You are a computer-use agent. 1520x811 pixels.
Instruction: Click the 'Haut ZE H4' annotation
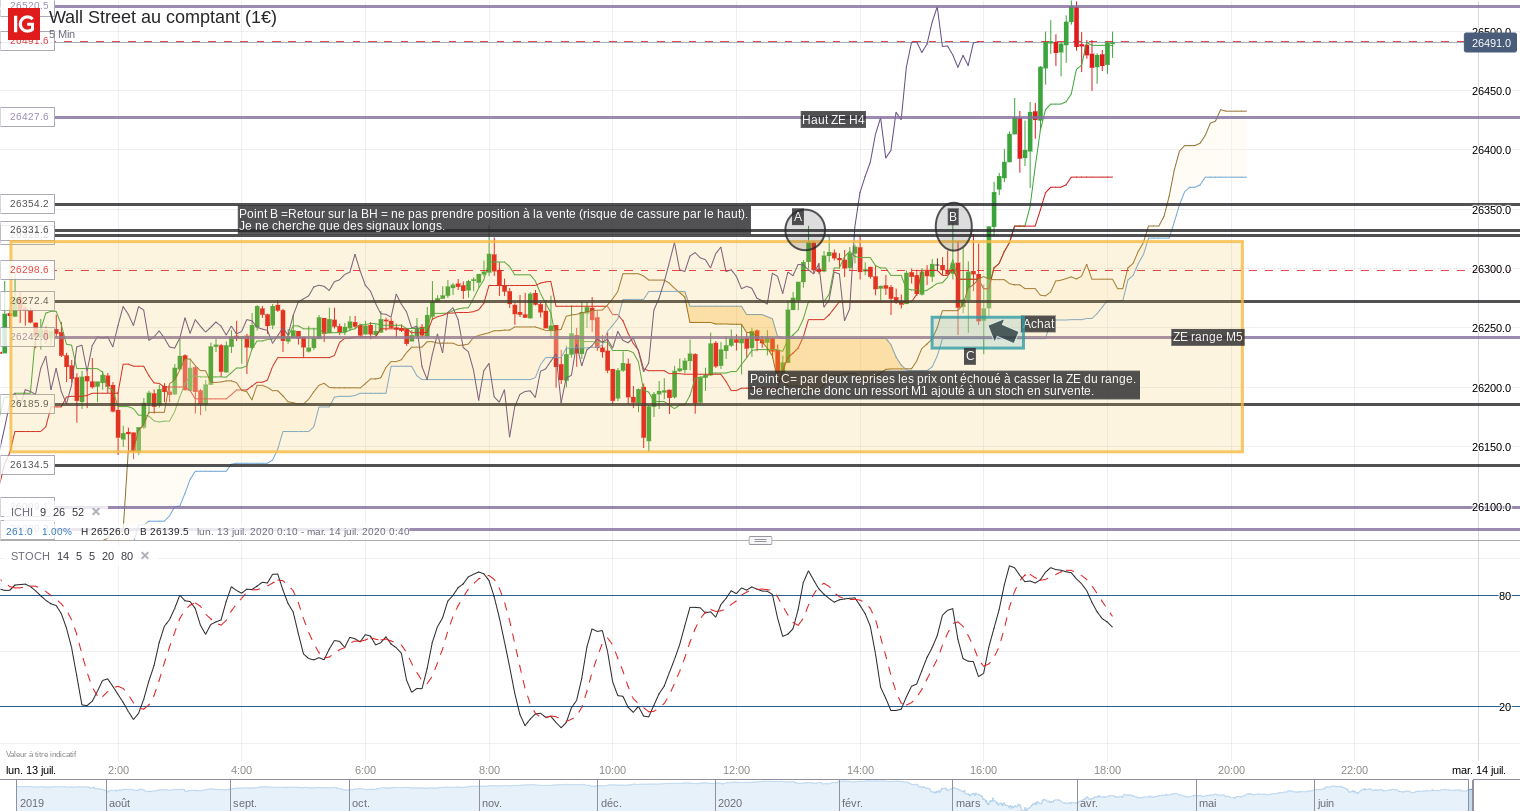tap(833, 120)
